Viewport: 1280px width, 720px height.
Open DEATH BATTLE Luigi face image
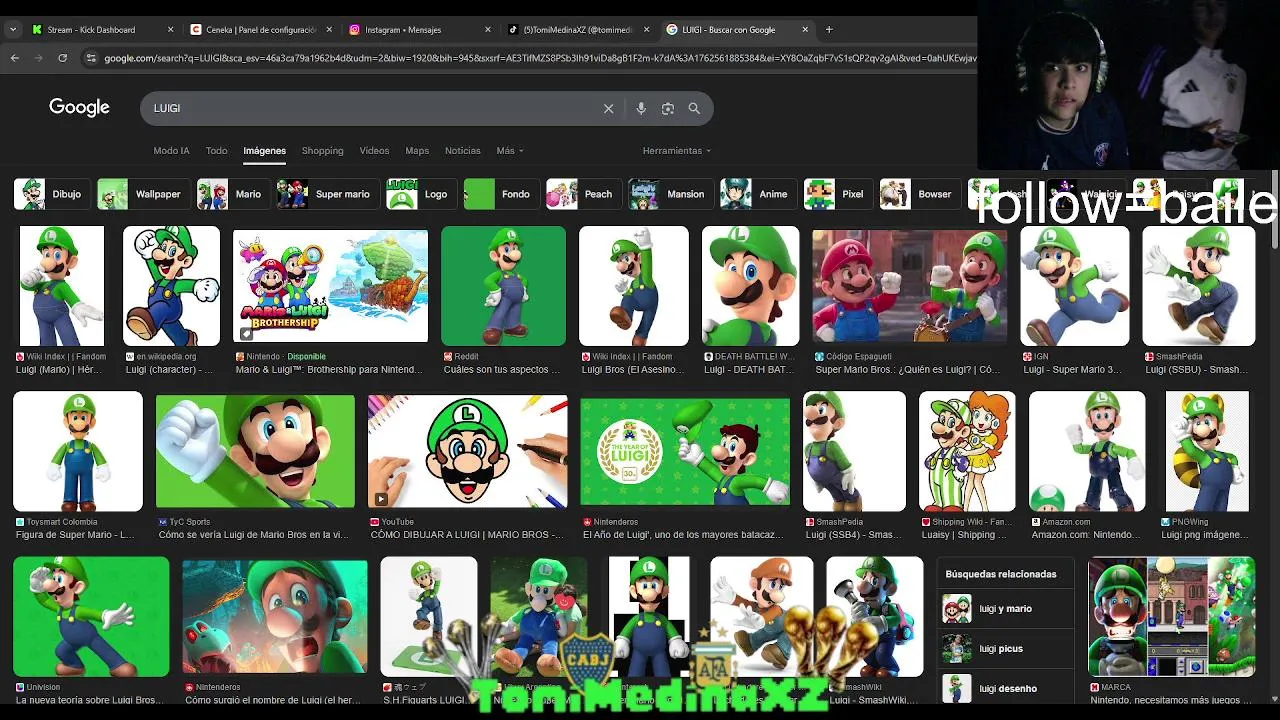pos(750,286)
